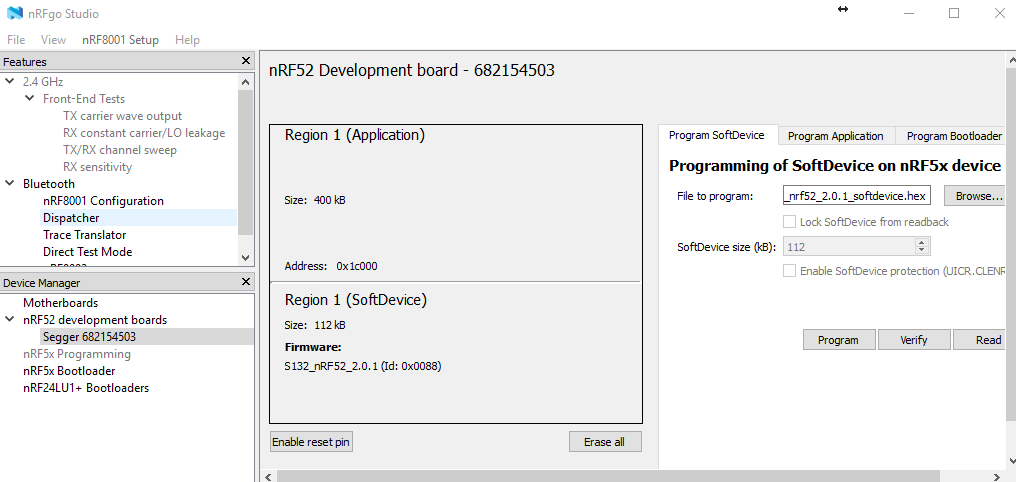Image resolution: width=1016 pixels, height=482 pixels.
Task: Open the Help menu
Action: pos(187,40)
